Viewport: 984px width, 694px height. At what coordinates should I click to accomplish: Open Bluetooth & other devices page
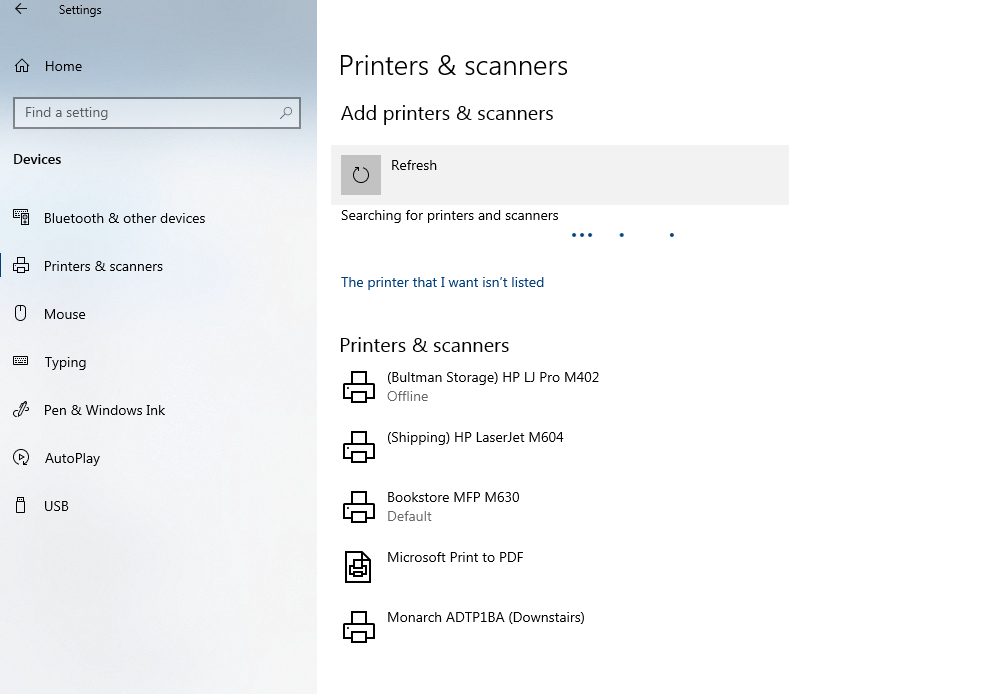pos(124,218)
